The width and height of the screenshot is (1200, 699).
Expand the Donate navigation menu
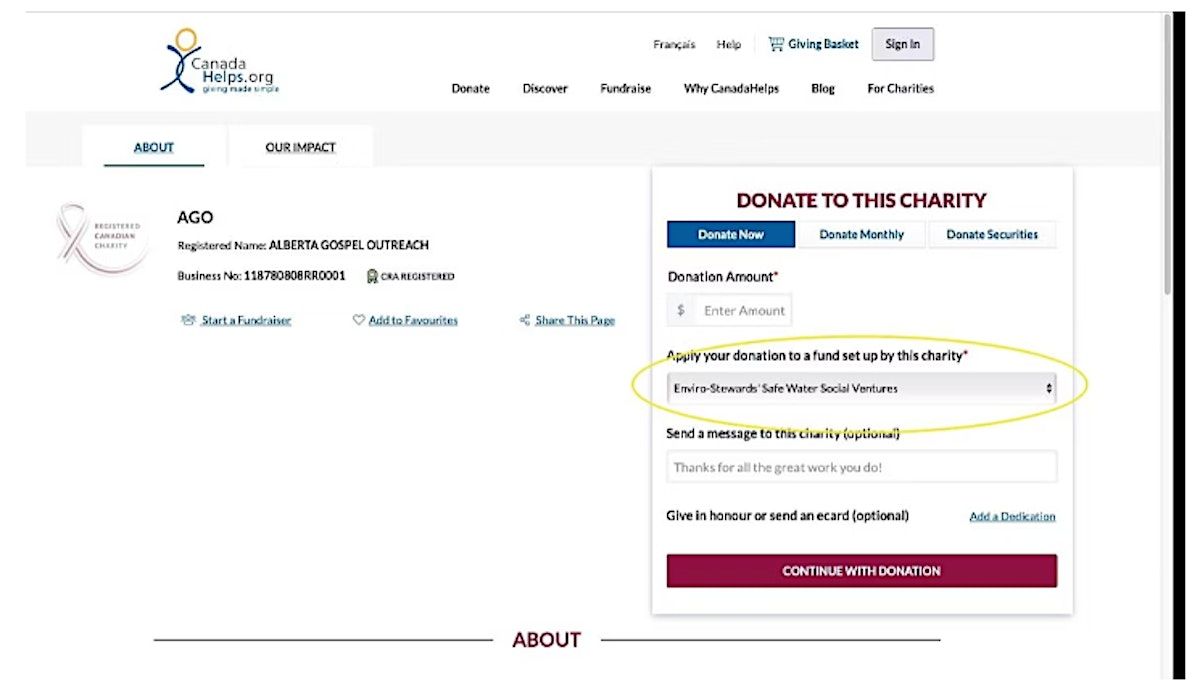[470, 89]
